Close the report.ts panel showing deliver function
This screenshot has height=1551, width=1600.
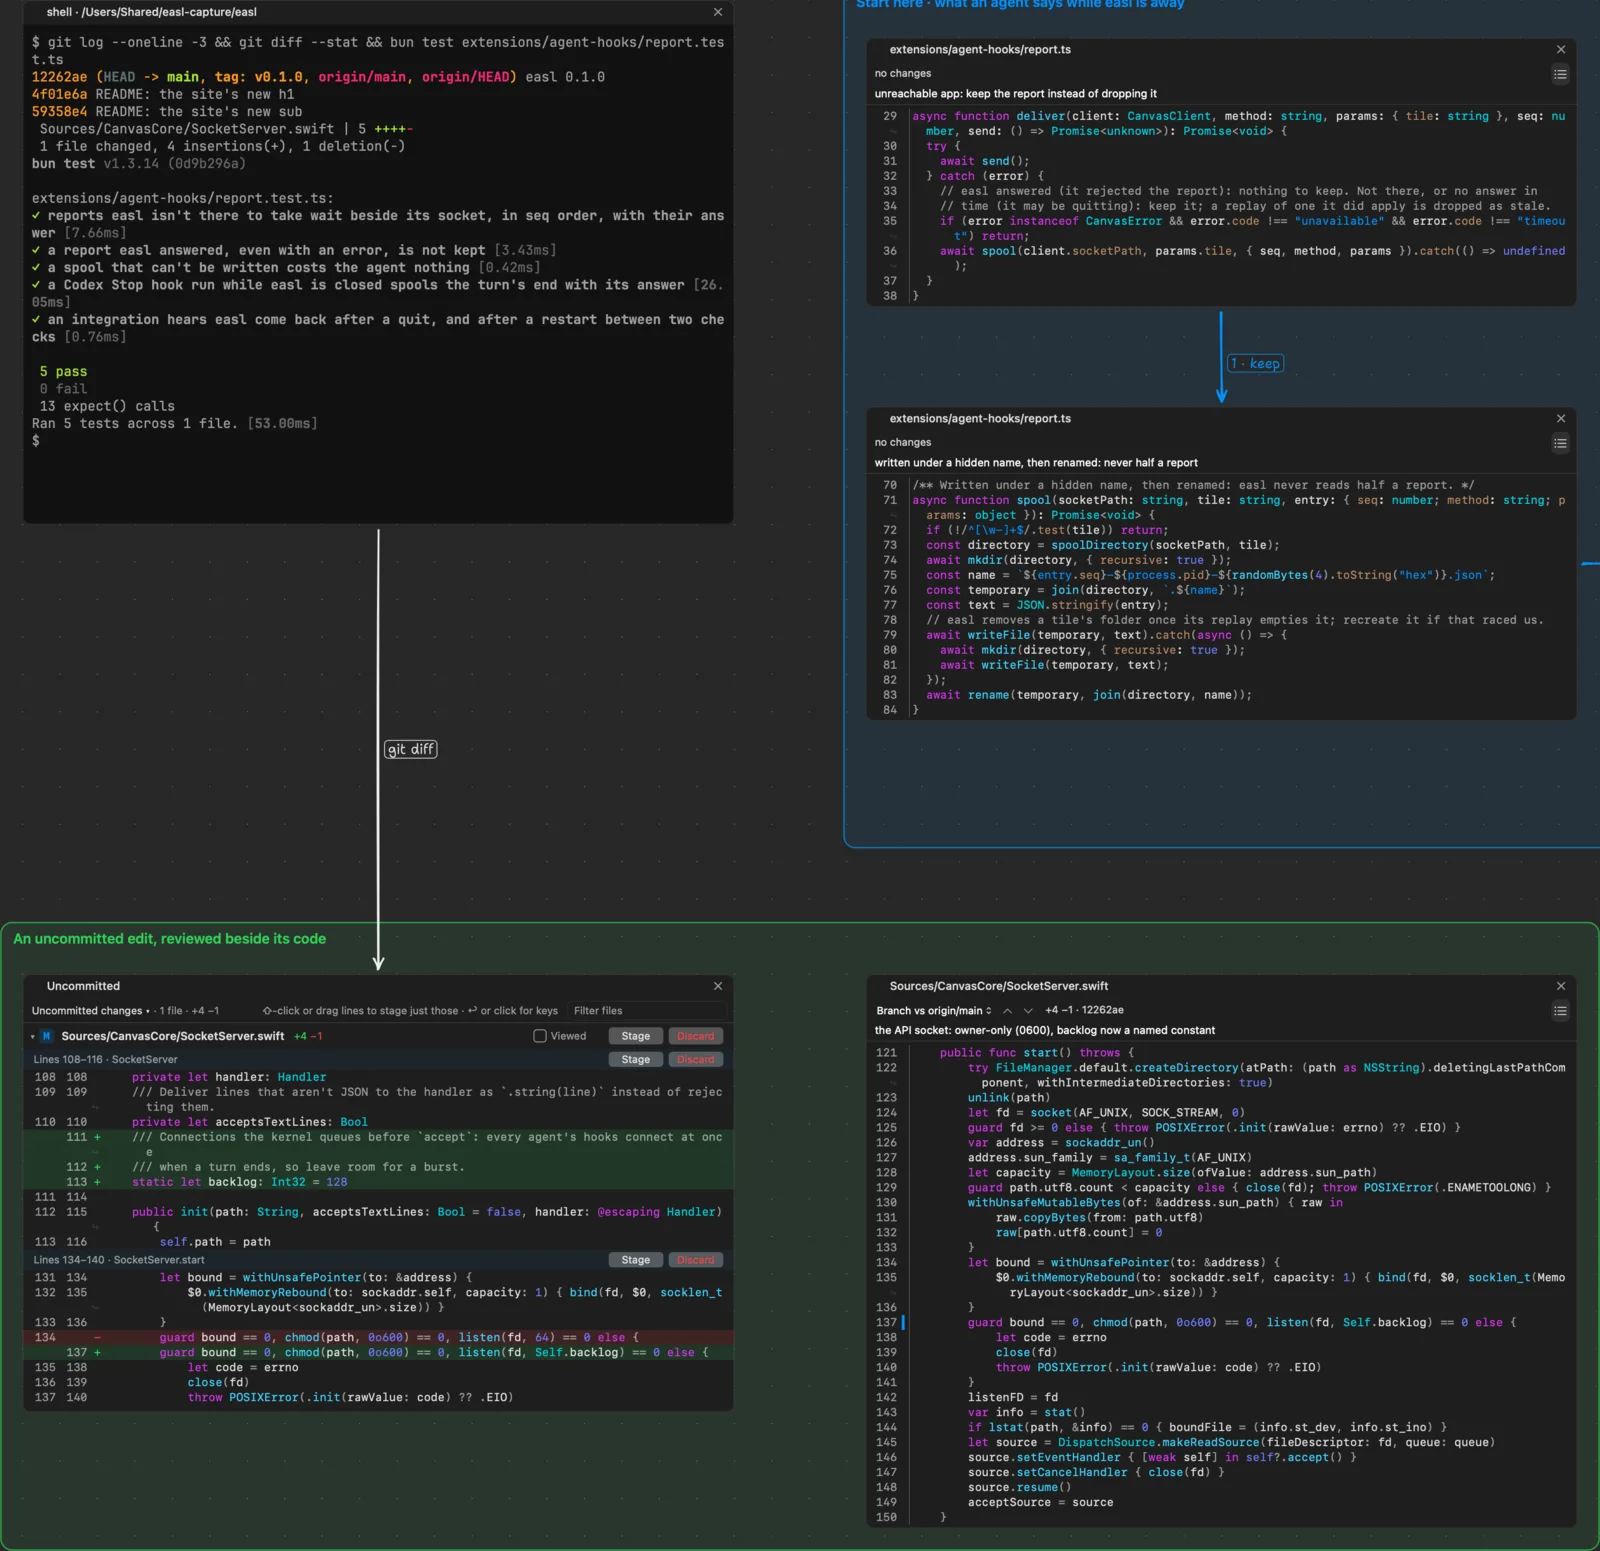pyautogui.click(x=1561, y=49)
